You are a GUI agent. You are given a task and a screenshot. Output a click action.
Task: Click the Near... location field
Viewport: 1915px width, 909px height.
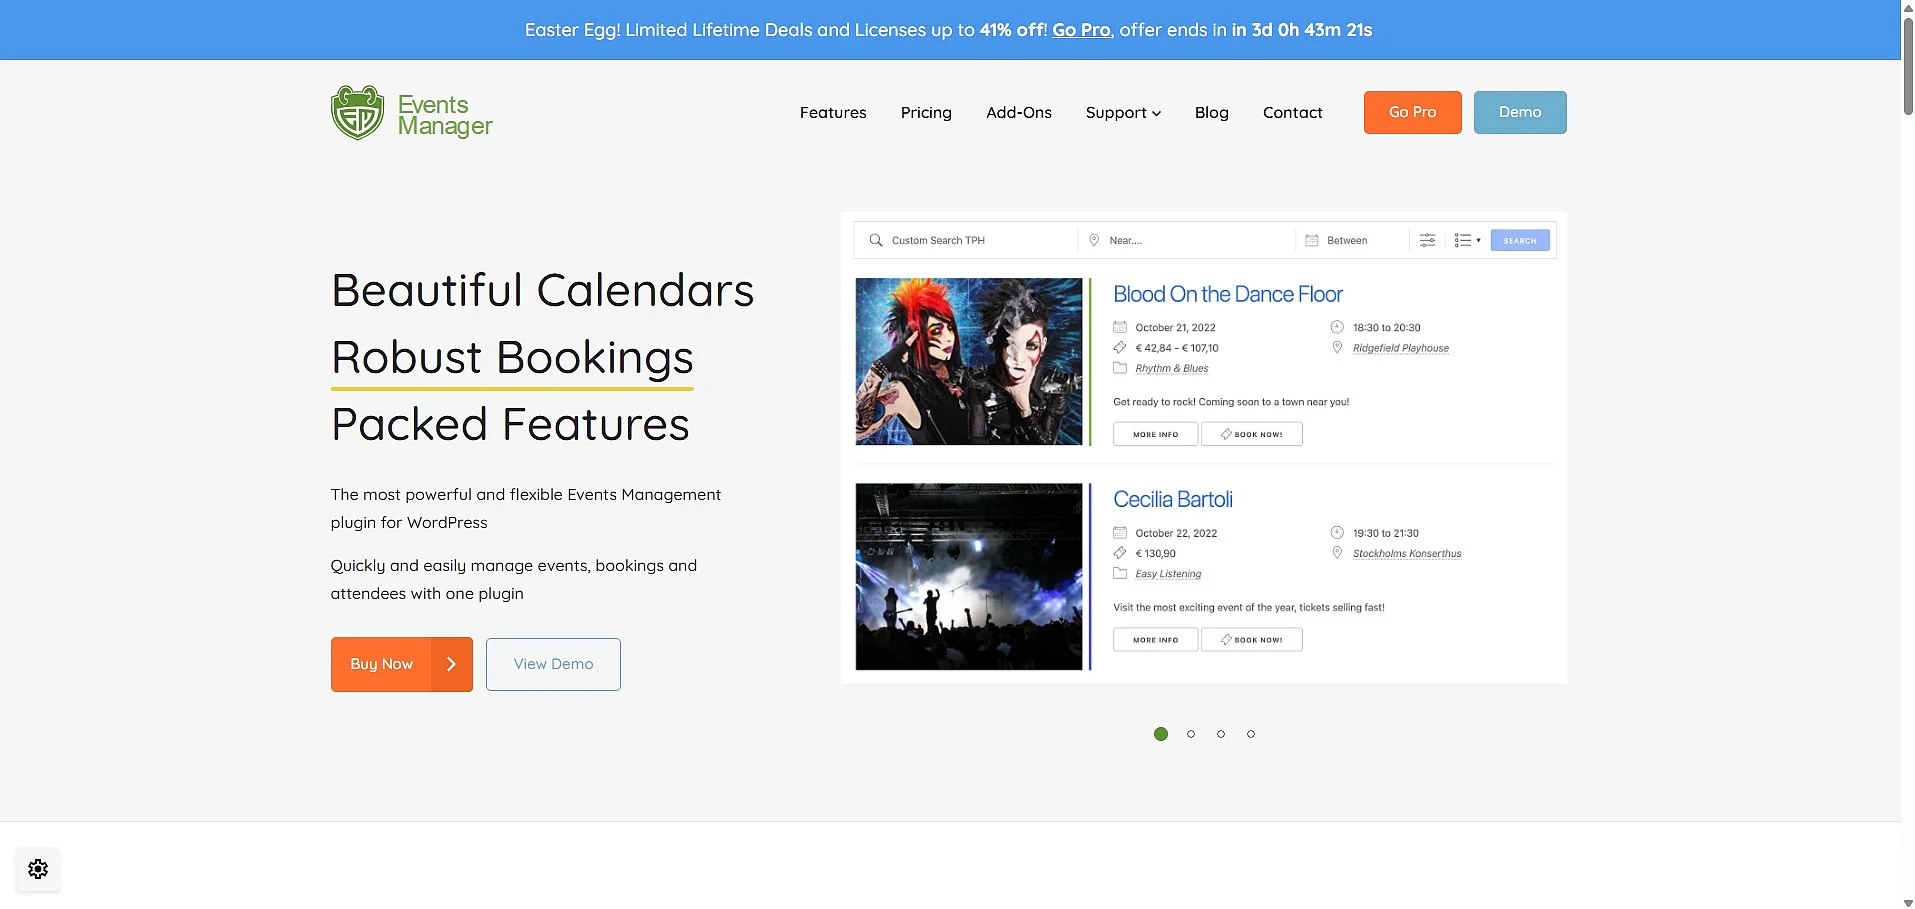pyautogui.click(x=1186, y=240)
